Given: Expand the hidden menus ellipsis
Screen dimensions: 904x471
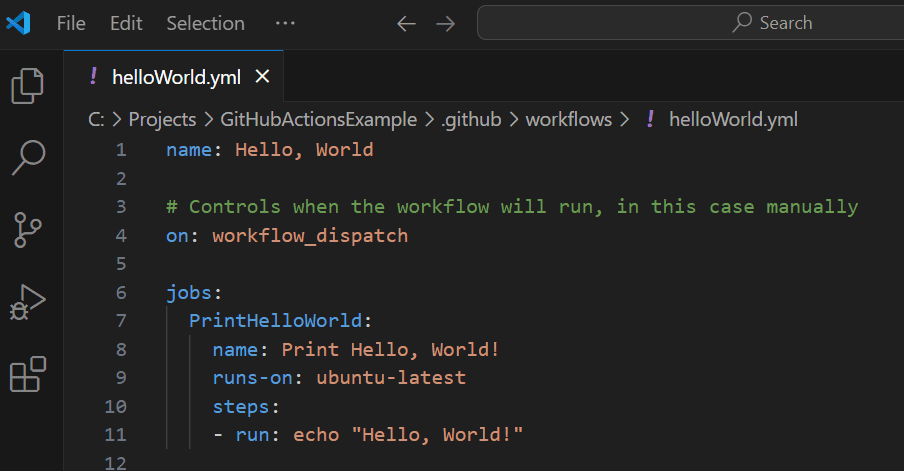Looking at the screenshot, I should [285, 24].
